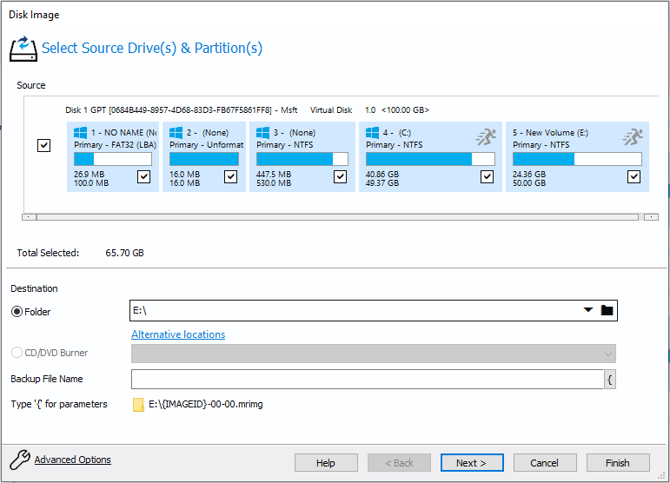Deselect the New Volume (E:) partition checkbox
Screen dimensions: 670x483
[x=633, y=177]
